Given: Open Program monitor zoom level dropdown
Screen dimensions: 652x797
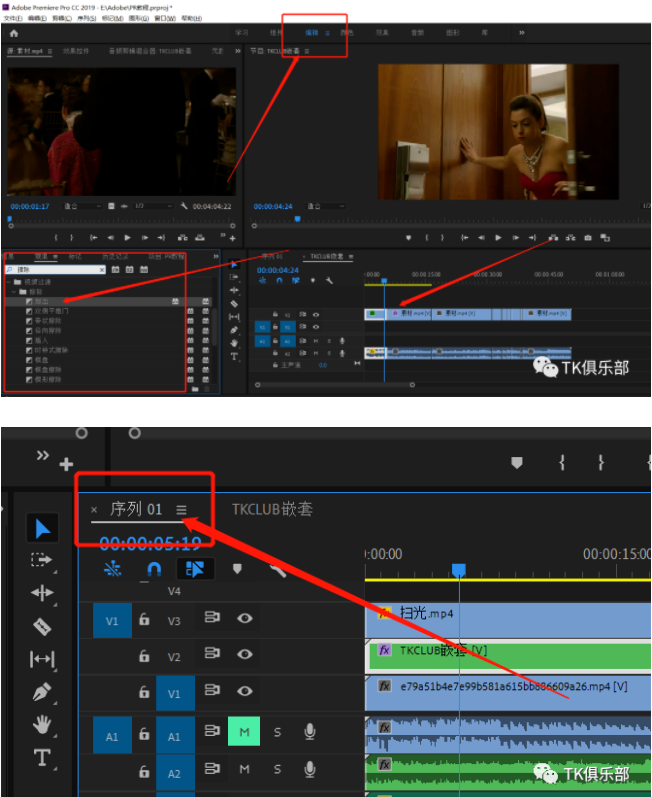Looking at the screenshot, I should click(326, 206).
